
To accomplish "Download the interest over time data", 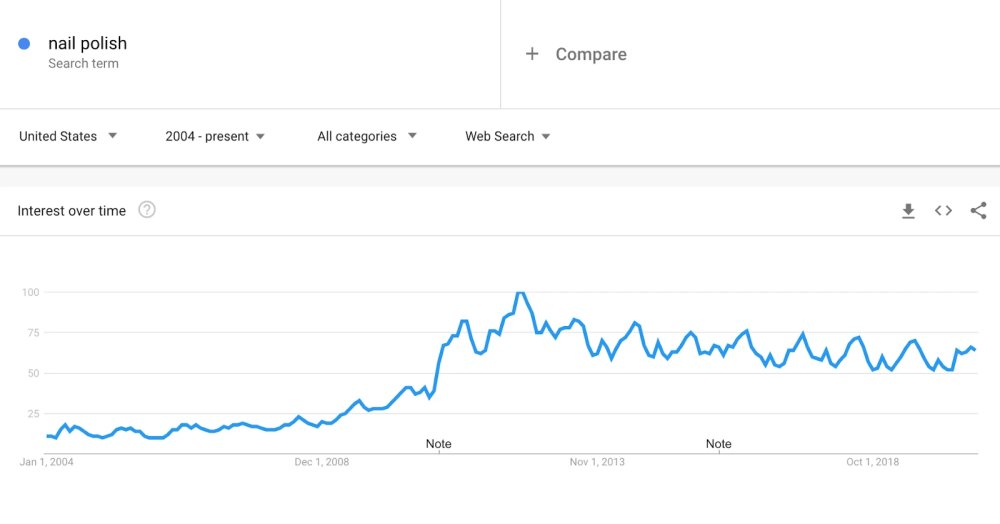I will pos(908,210).
